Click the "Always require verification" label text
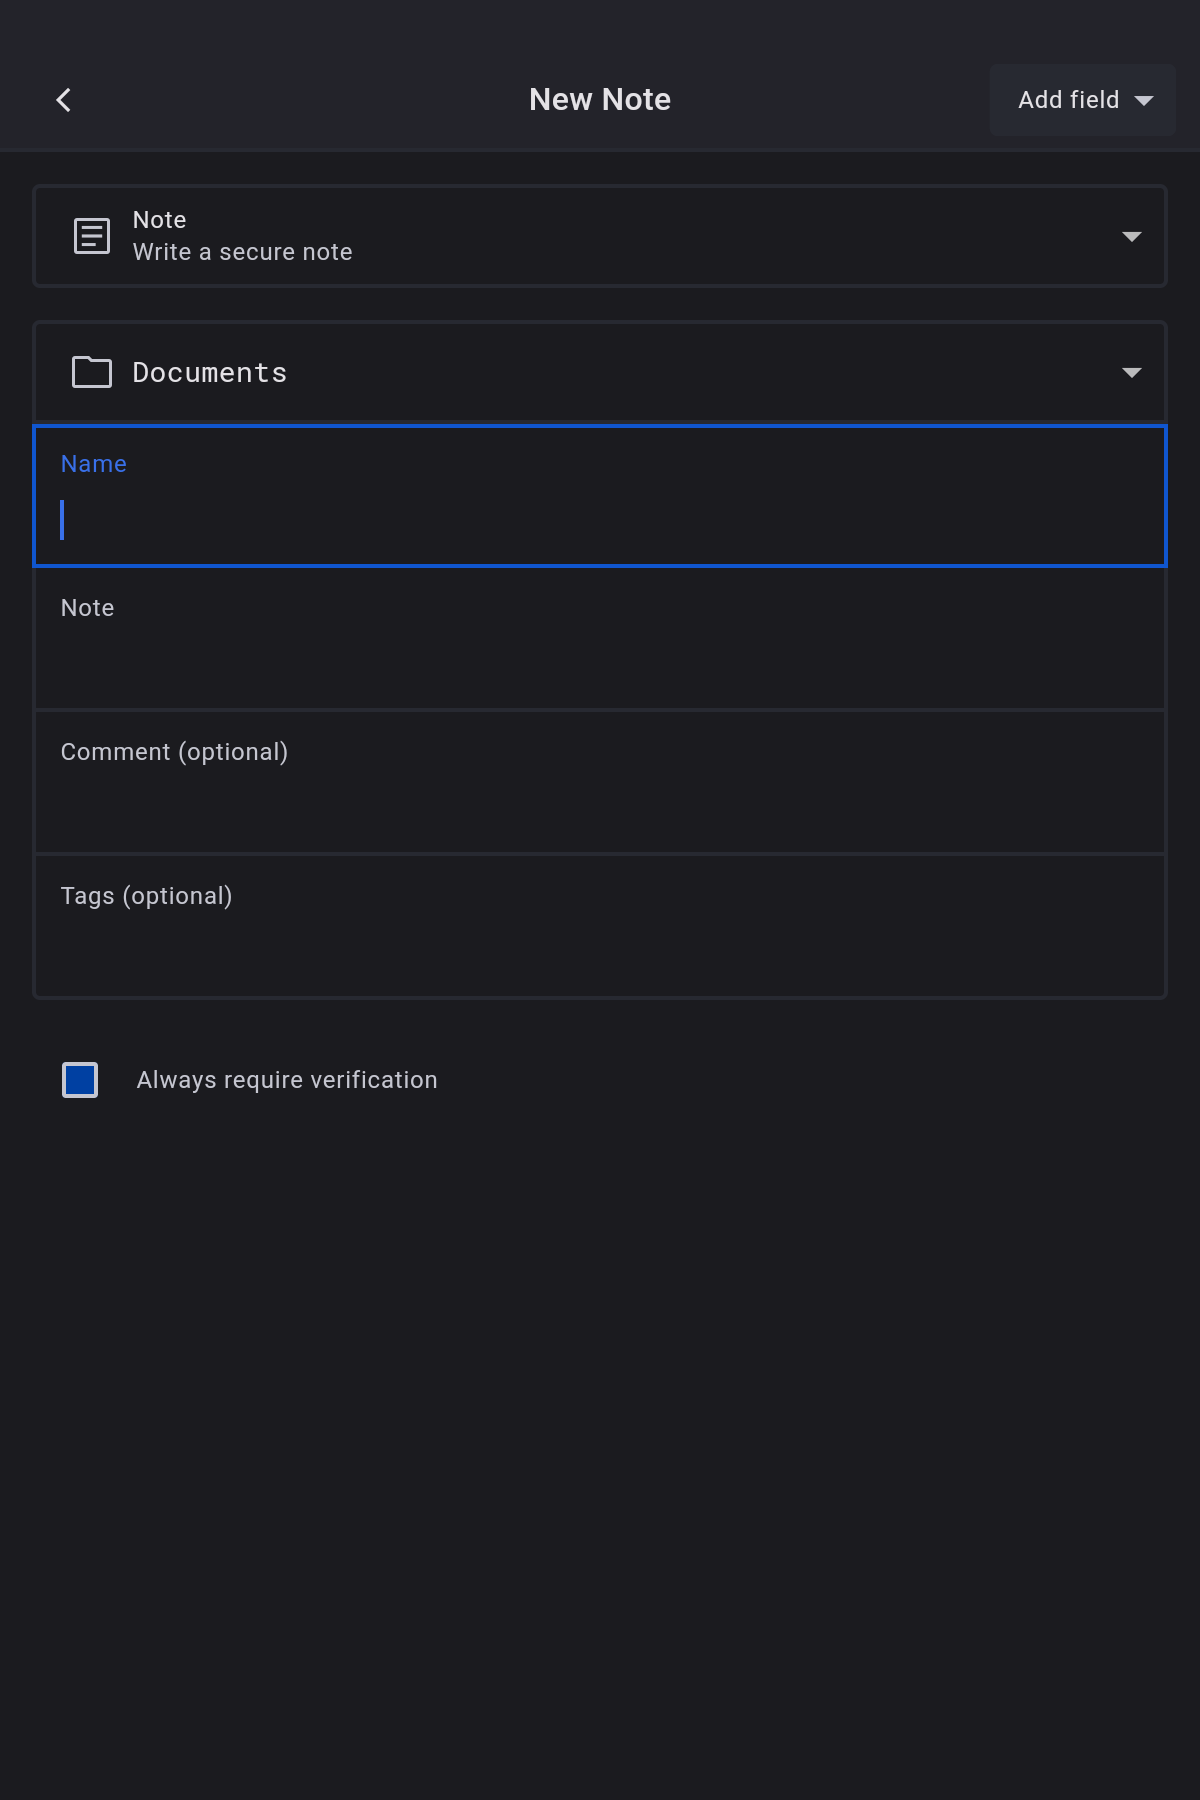Screen dimensions: 1200x1800 pyautogui.click(x=287, y=1080)
